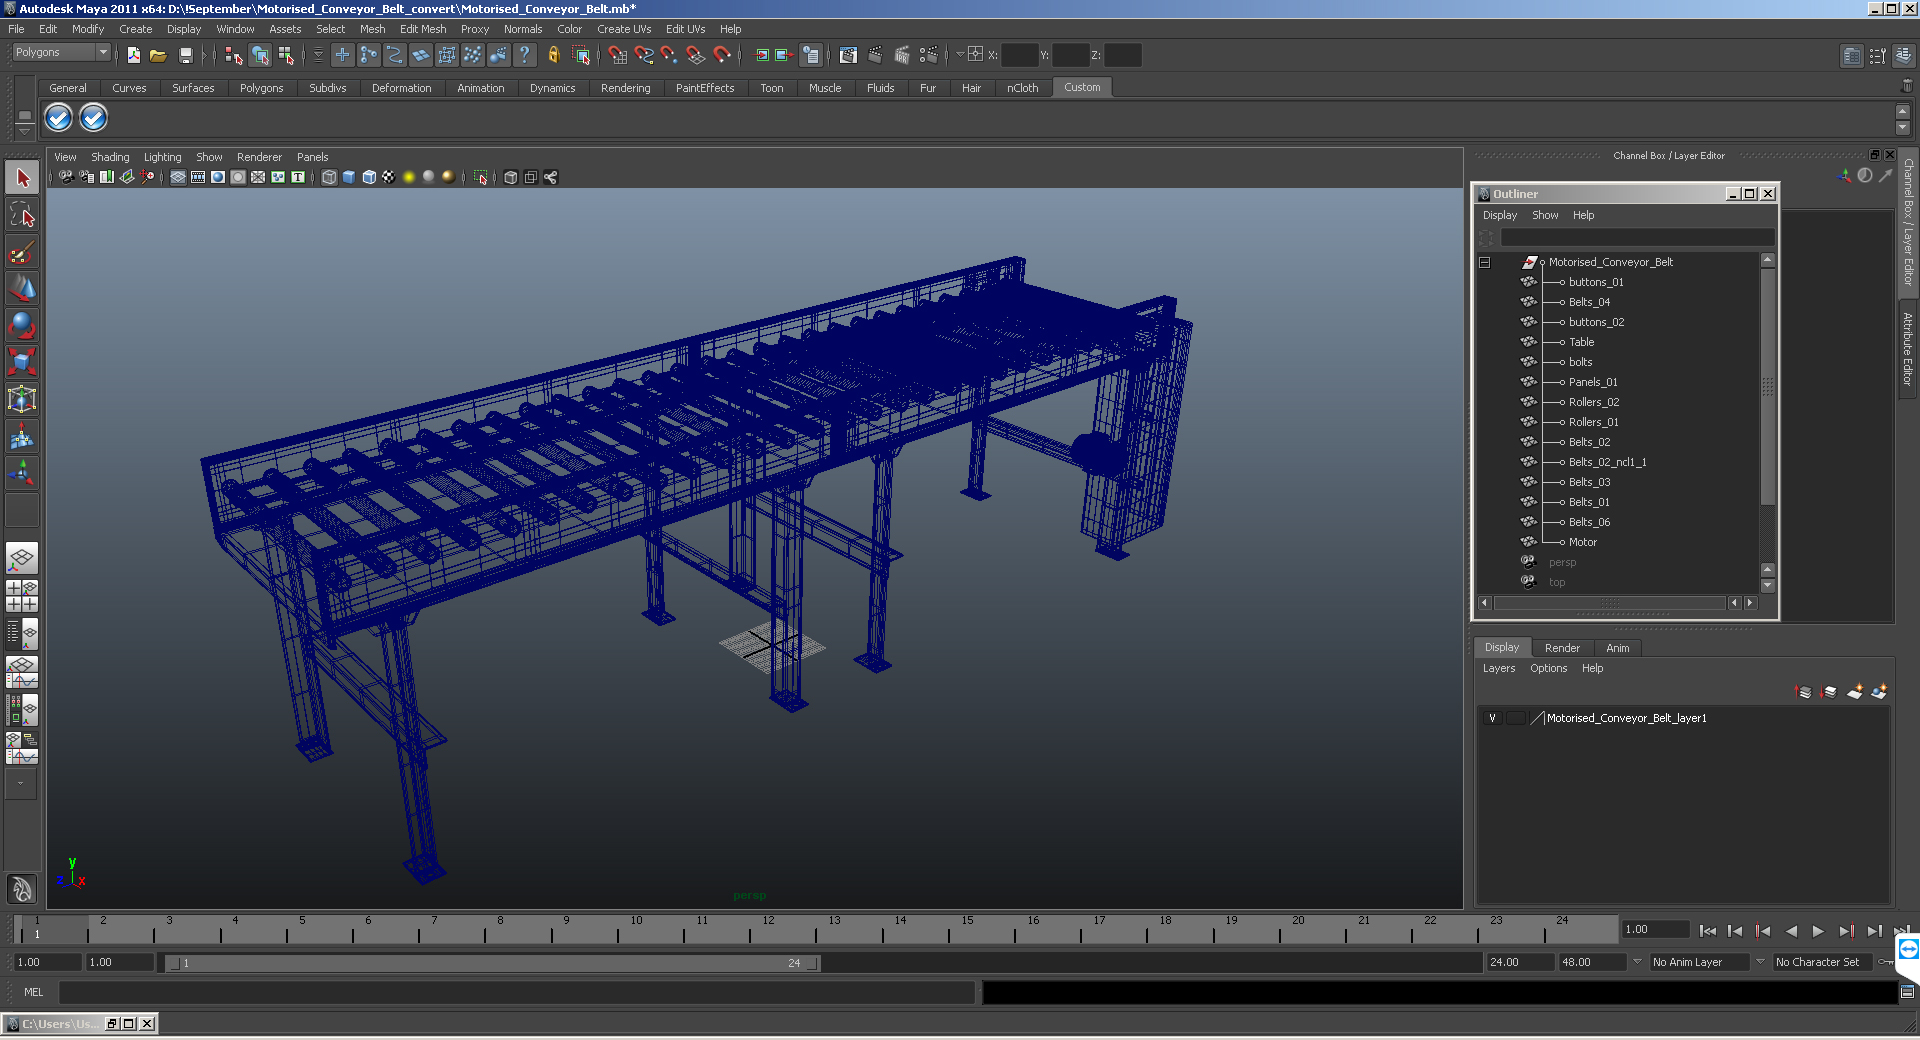Screen dimensions: 1920x1040
Task: Select Rollers_01 in the Outliner
Action: tap(1593, 422)
